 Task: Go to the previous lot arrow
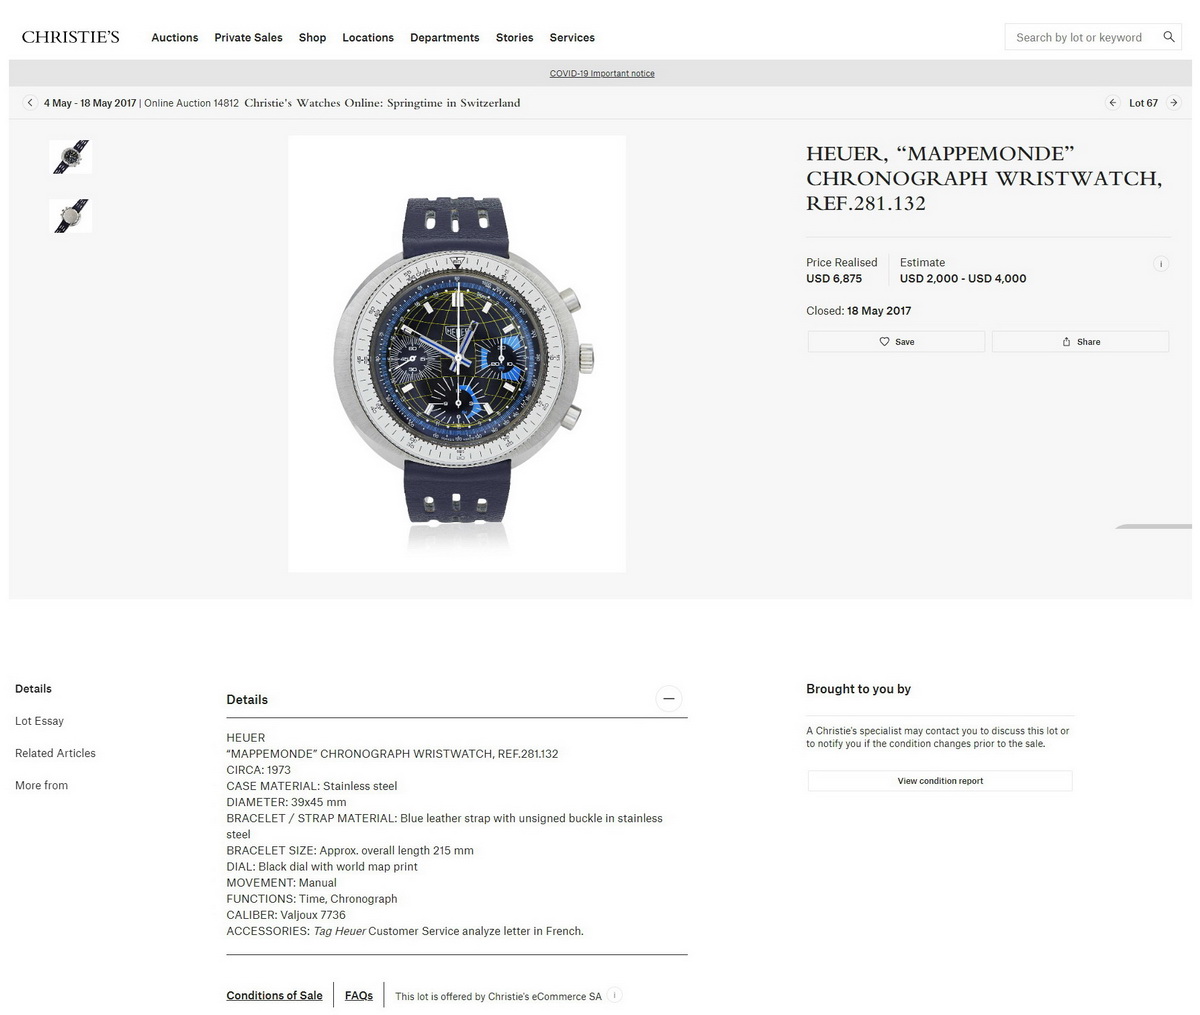tap(1112, 103)
